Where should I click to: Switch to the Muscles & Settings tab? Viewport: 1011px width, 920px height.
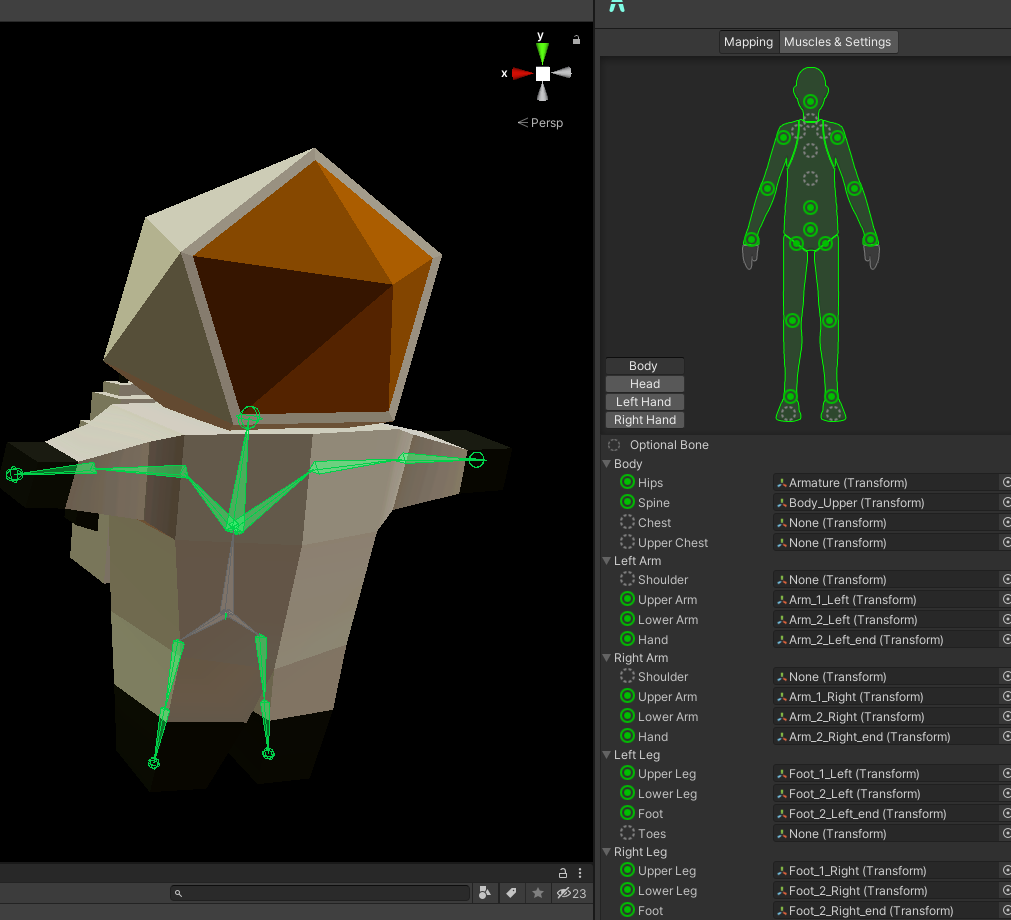(x=837, y=42)
